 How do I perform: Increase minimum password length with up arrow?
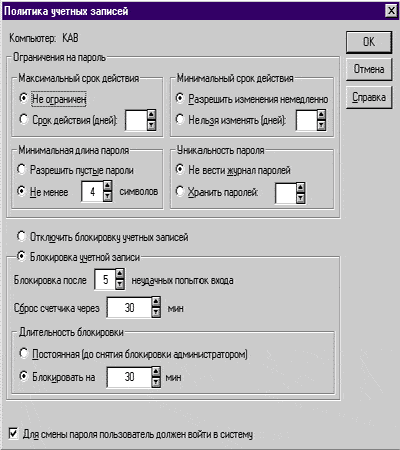pos(107,186)
